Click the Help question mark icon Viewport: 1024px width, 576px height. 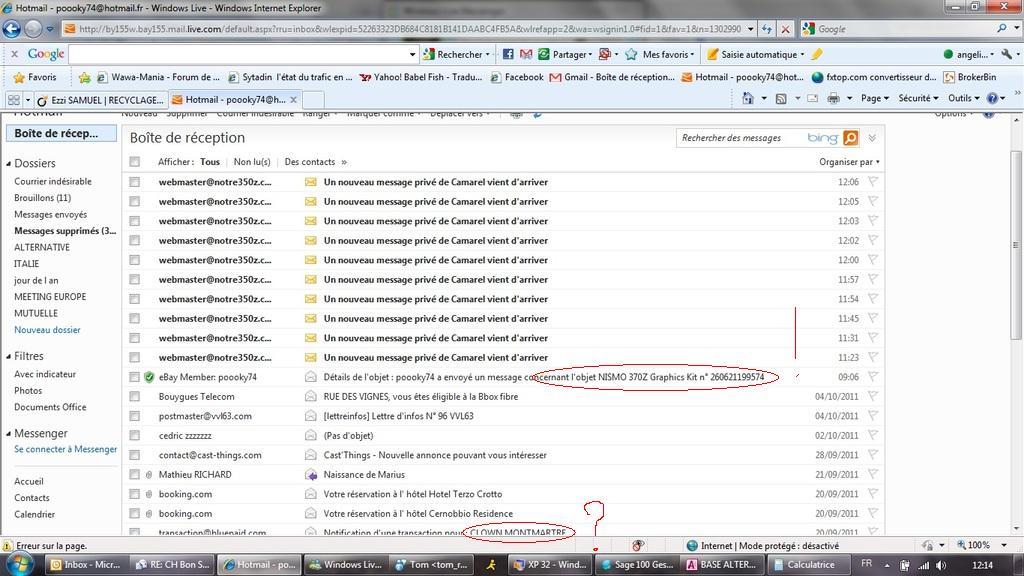click(x=992, y=98)
